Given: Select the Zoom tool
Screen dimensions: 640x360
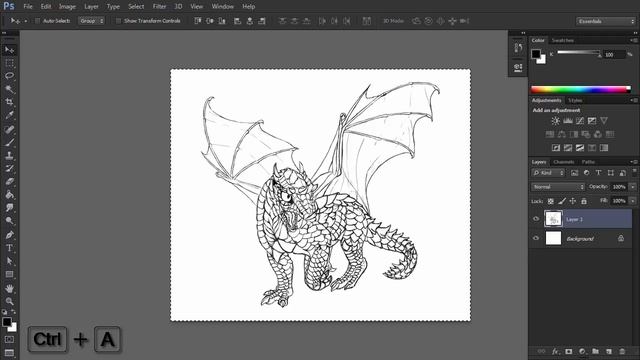Looking at the screenshot, I should pos(9,302).
